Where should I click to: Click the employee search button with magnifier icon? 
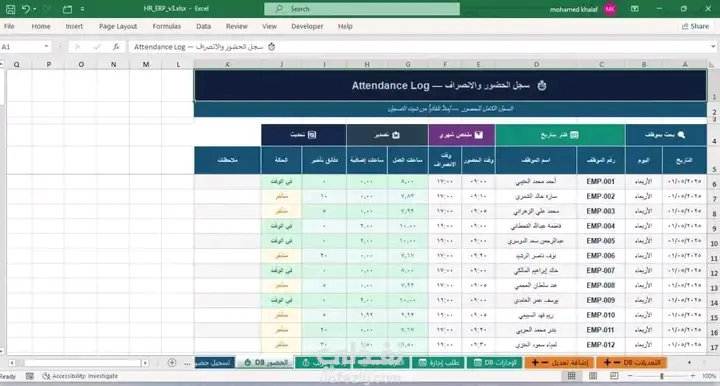tap(666, 135)
